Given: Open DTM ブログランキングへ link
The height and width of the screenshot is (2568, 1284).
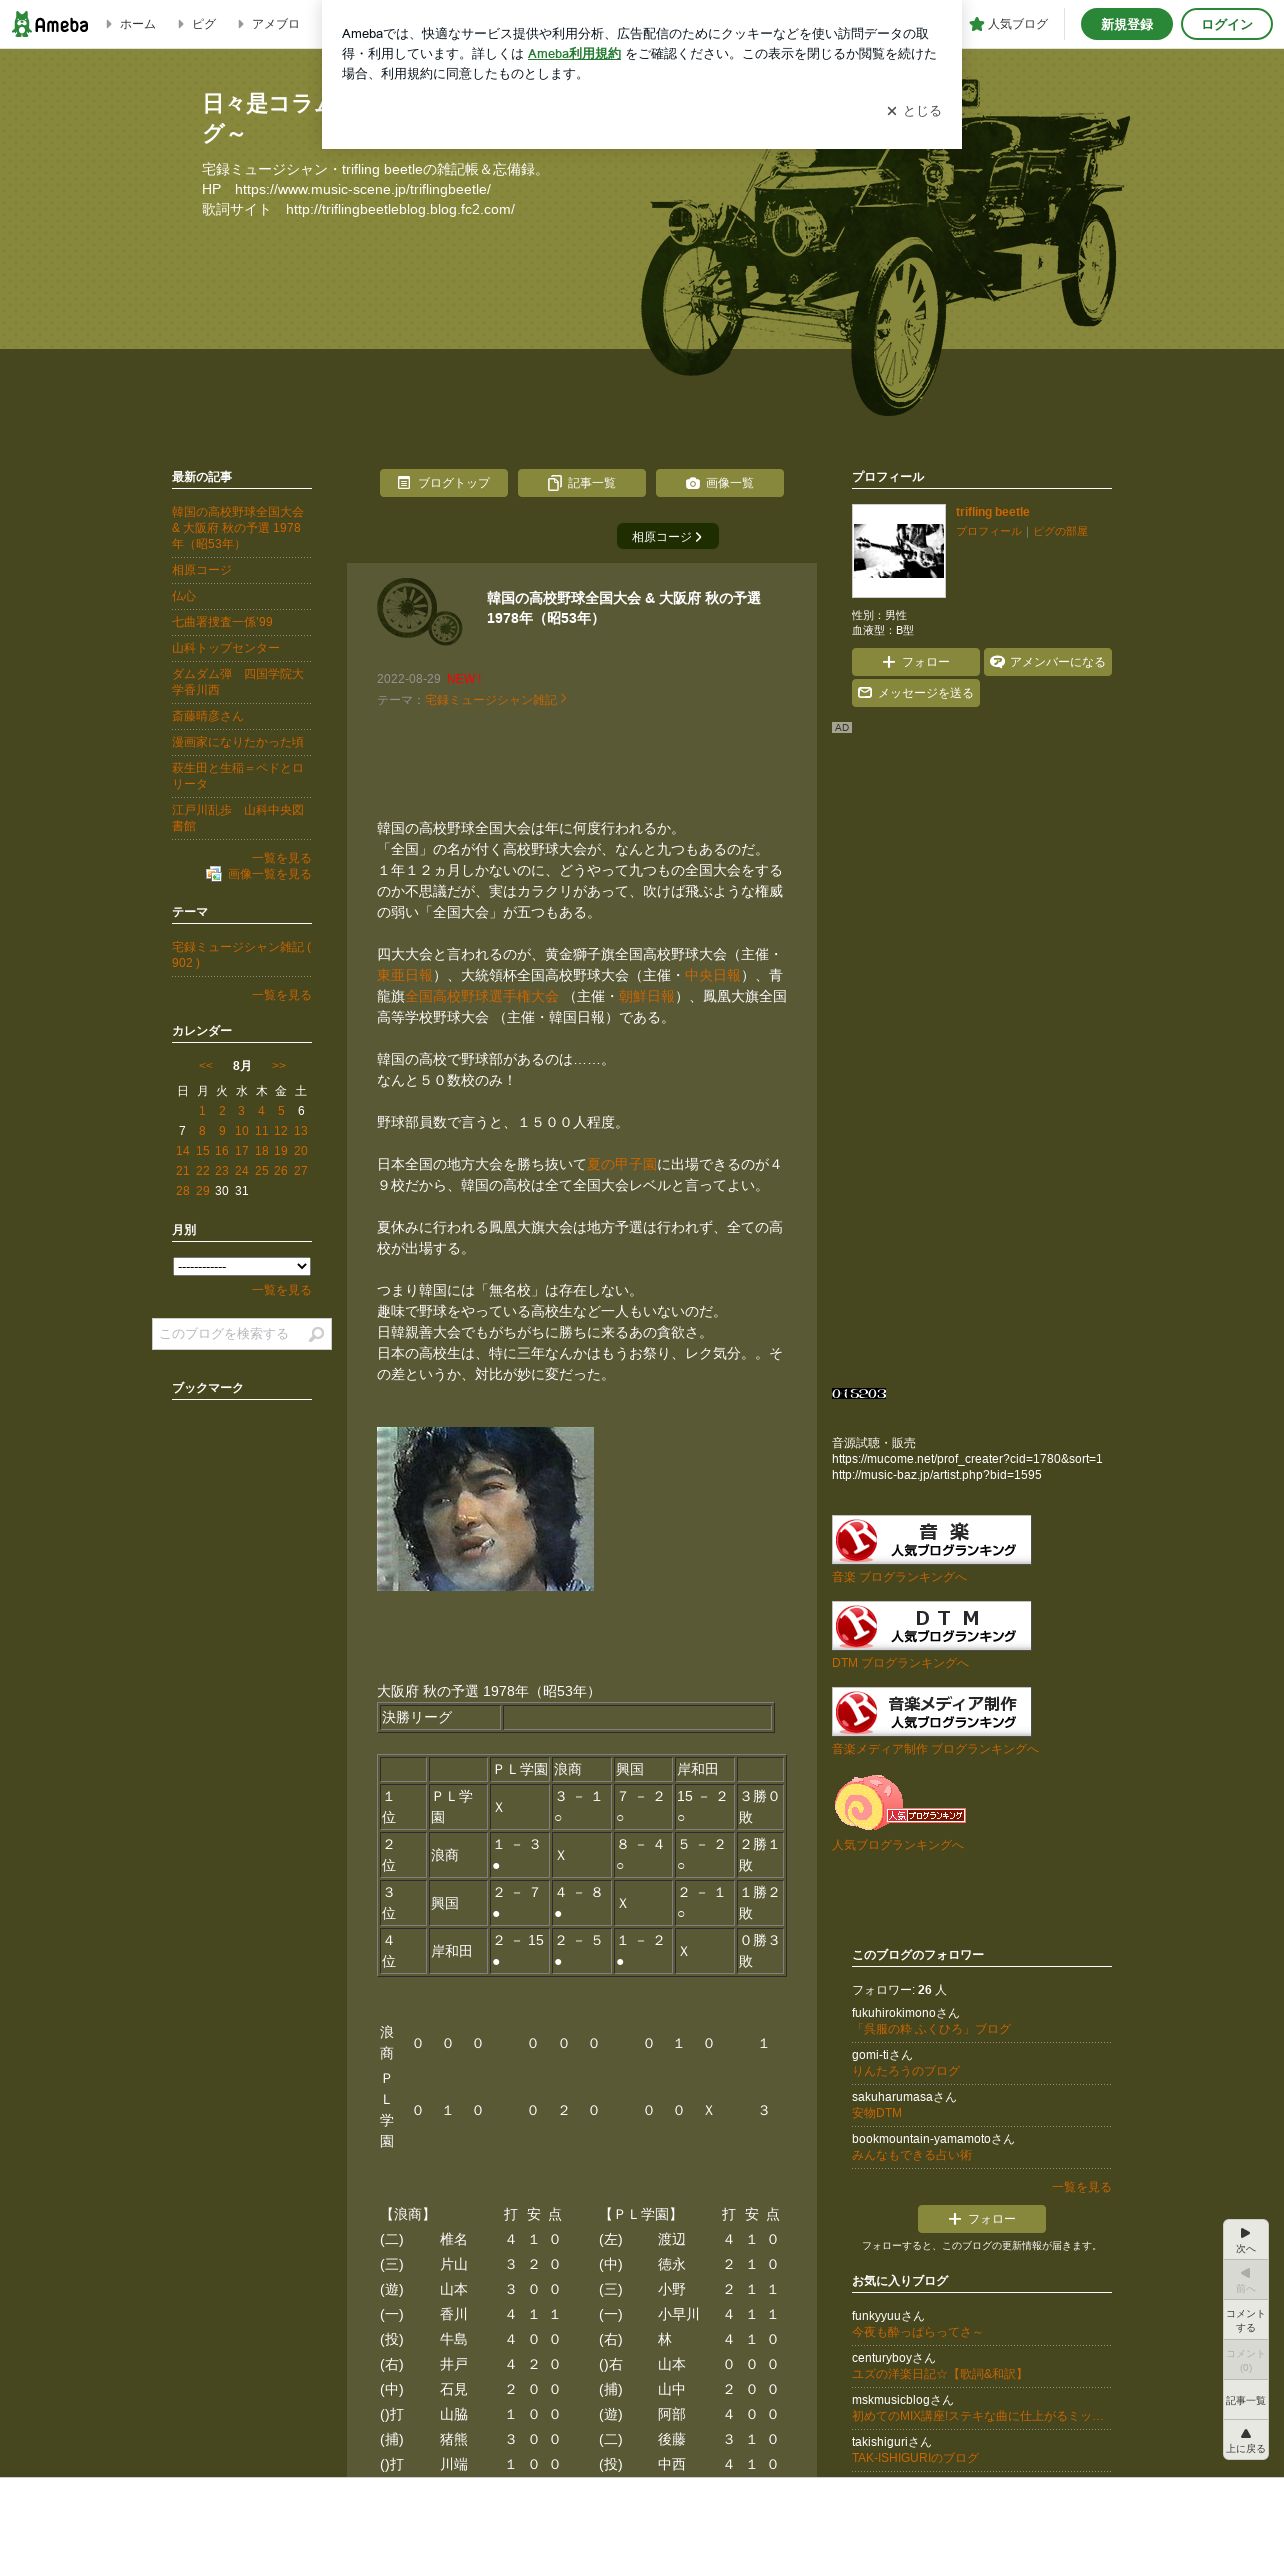Looking at the screenshot, I should (900, 1663).
